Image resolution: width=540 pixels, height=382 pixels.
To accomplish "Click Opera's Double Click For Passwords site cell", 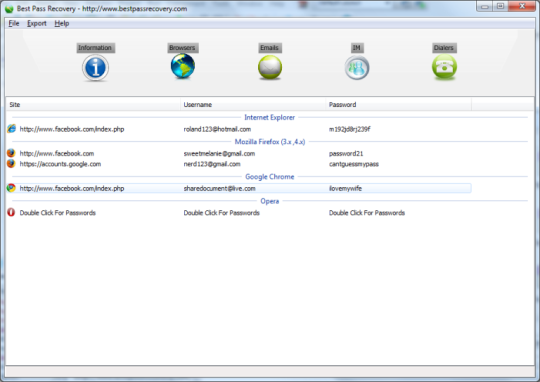I will (x=58, y=213).
